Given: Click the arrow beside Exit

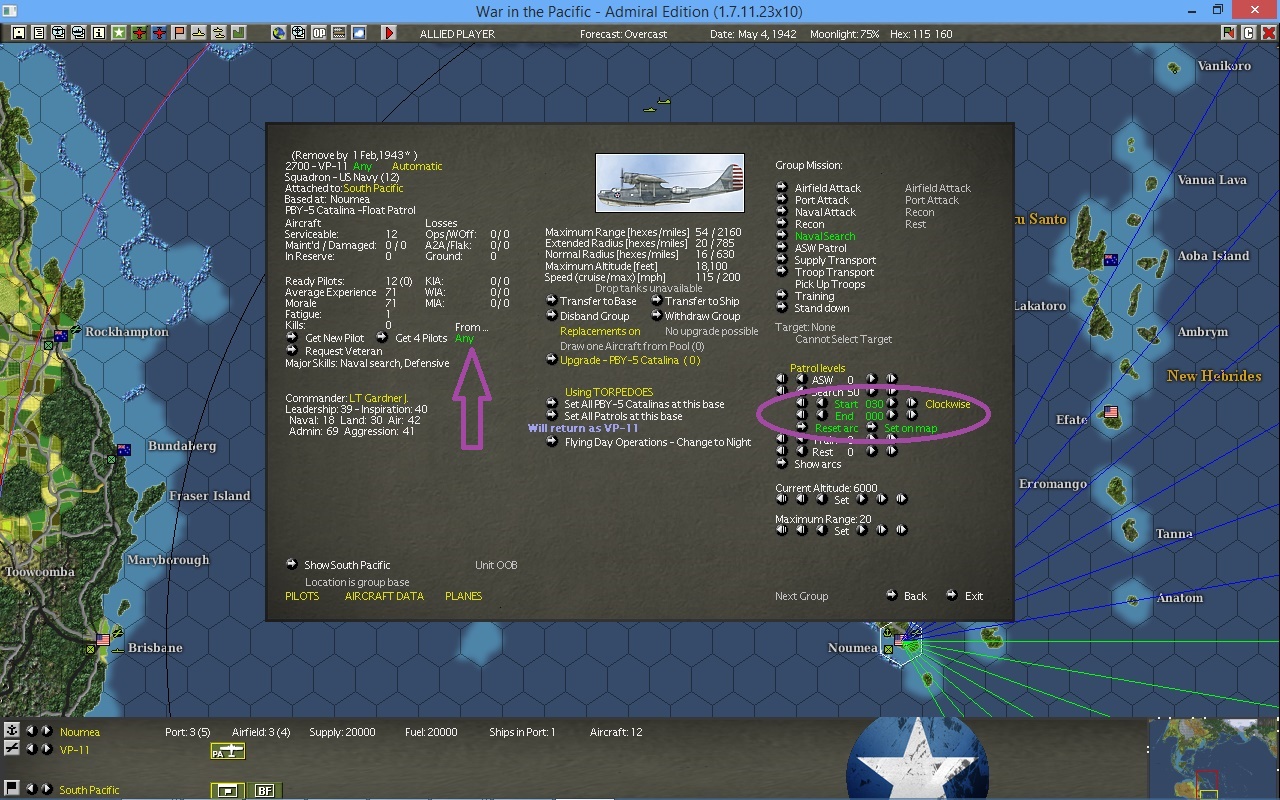Looking at the screenshot, I should point(952,595).
